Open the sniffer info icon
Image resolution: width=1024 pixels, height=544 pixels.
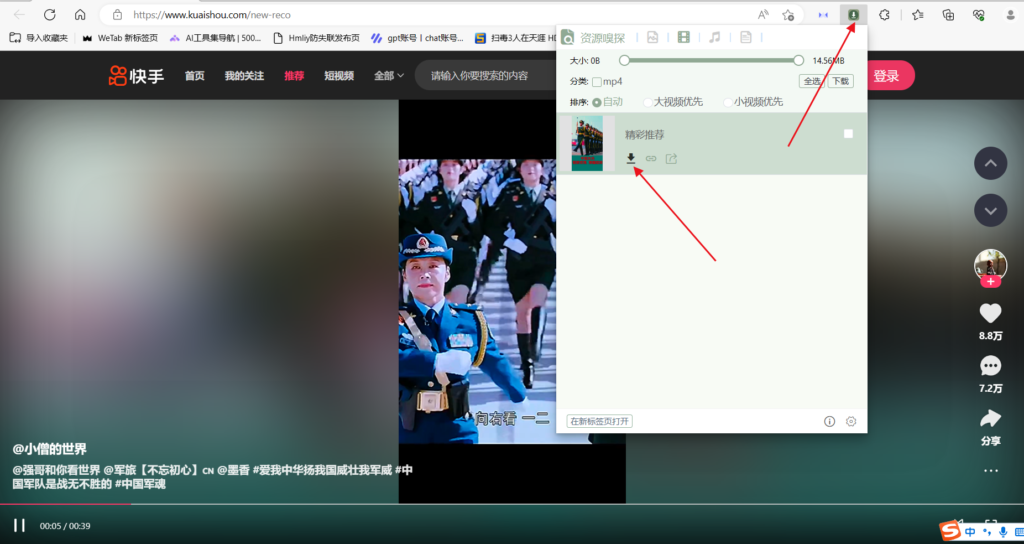coord(829,421)
